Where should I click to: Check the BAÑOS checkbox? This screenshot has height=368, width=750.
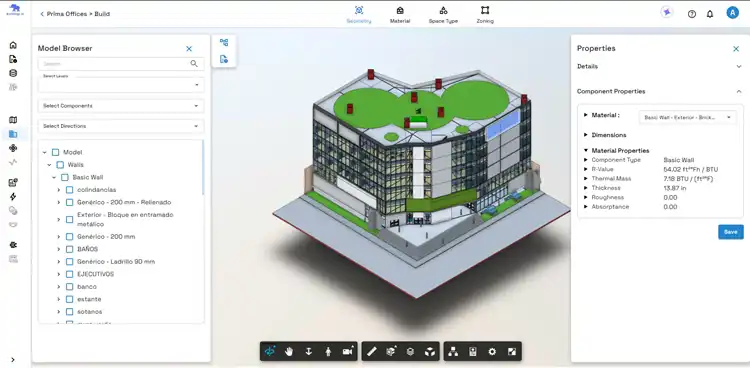pyautogui.click(x=69, y=249)
